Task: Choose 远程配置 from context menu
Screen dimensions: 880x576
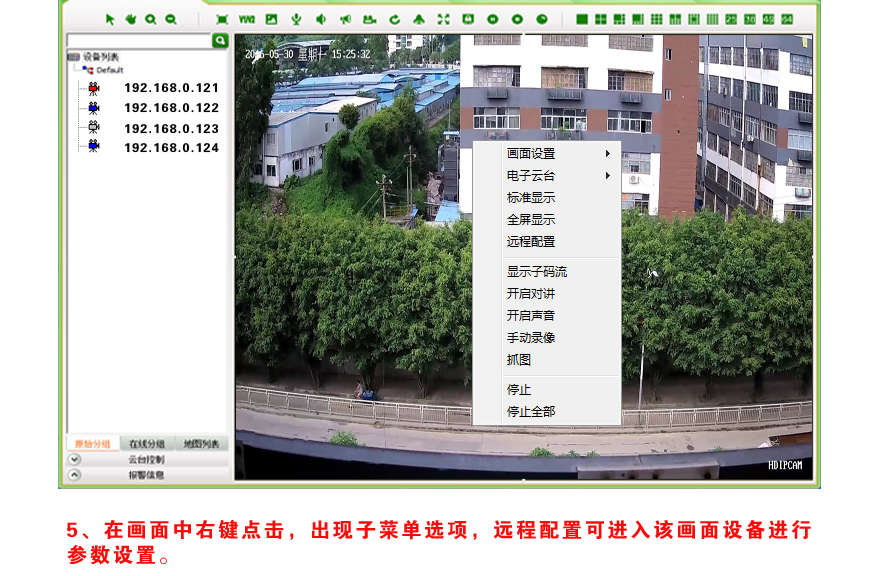Action: point(531,242)
